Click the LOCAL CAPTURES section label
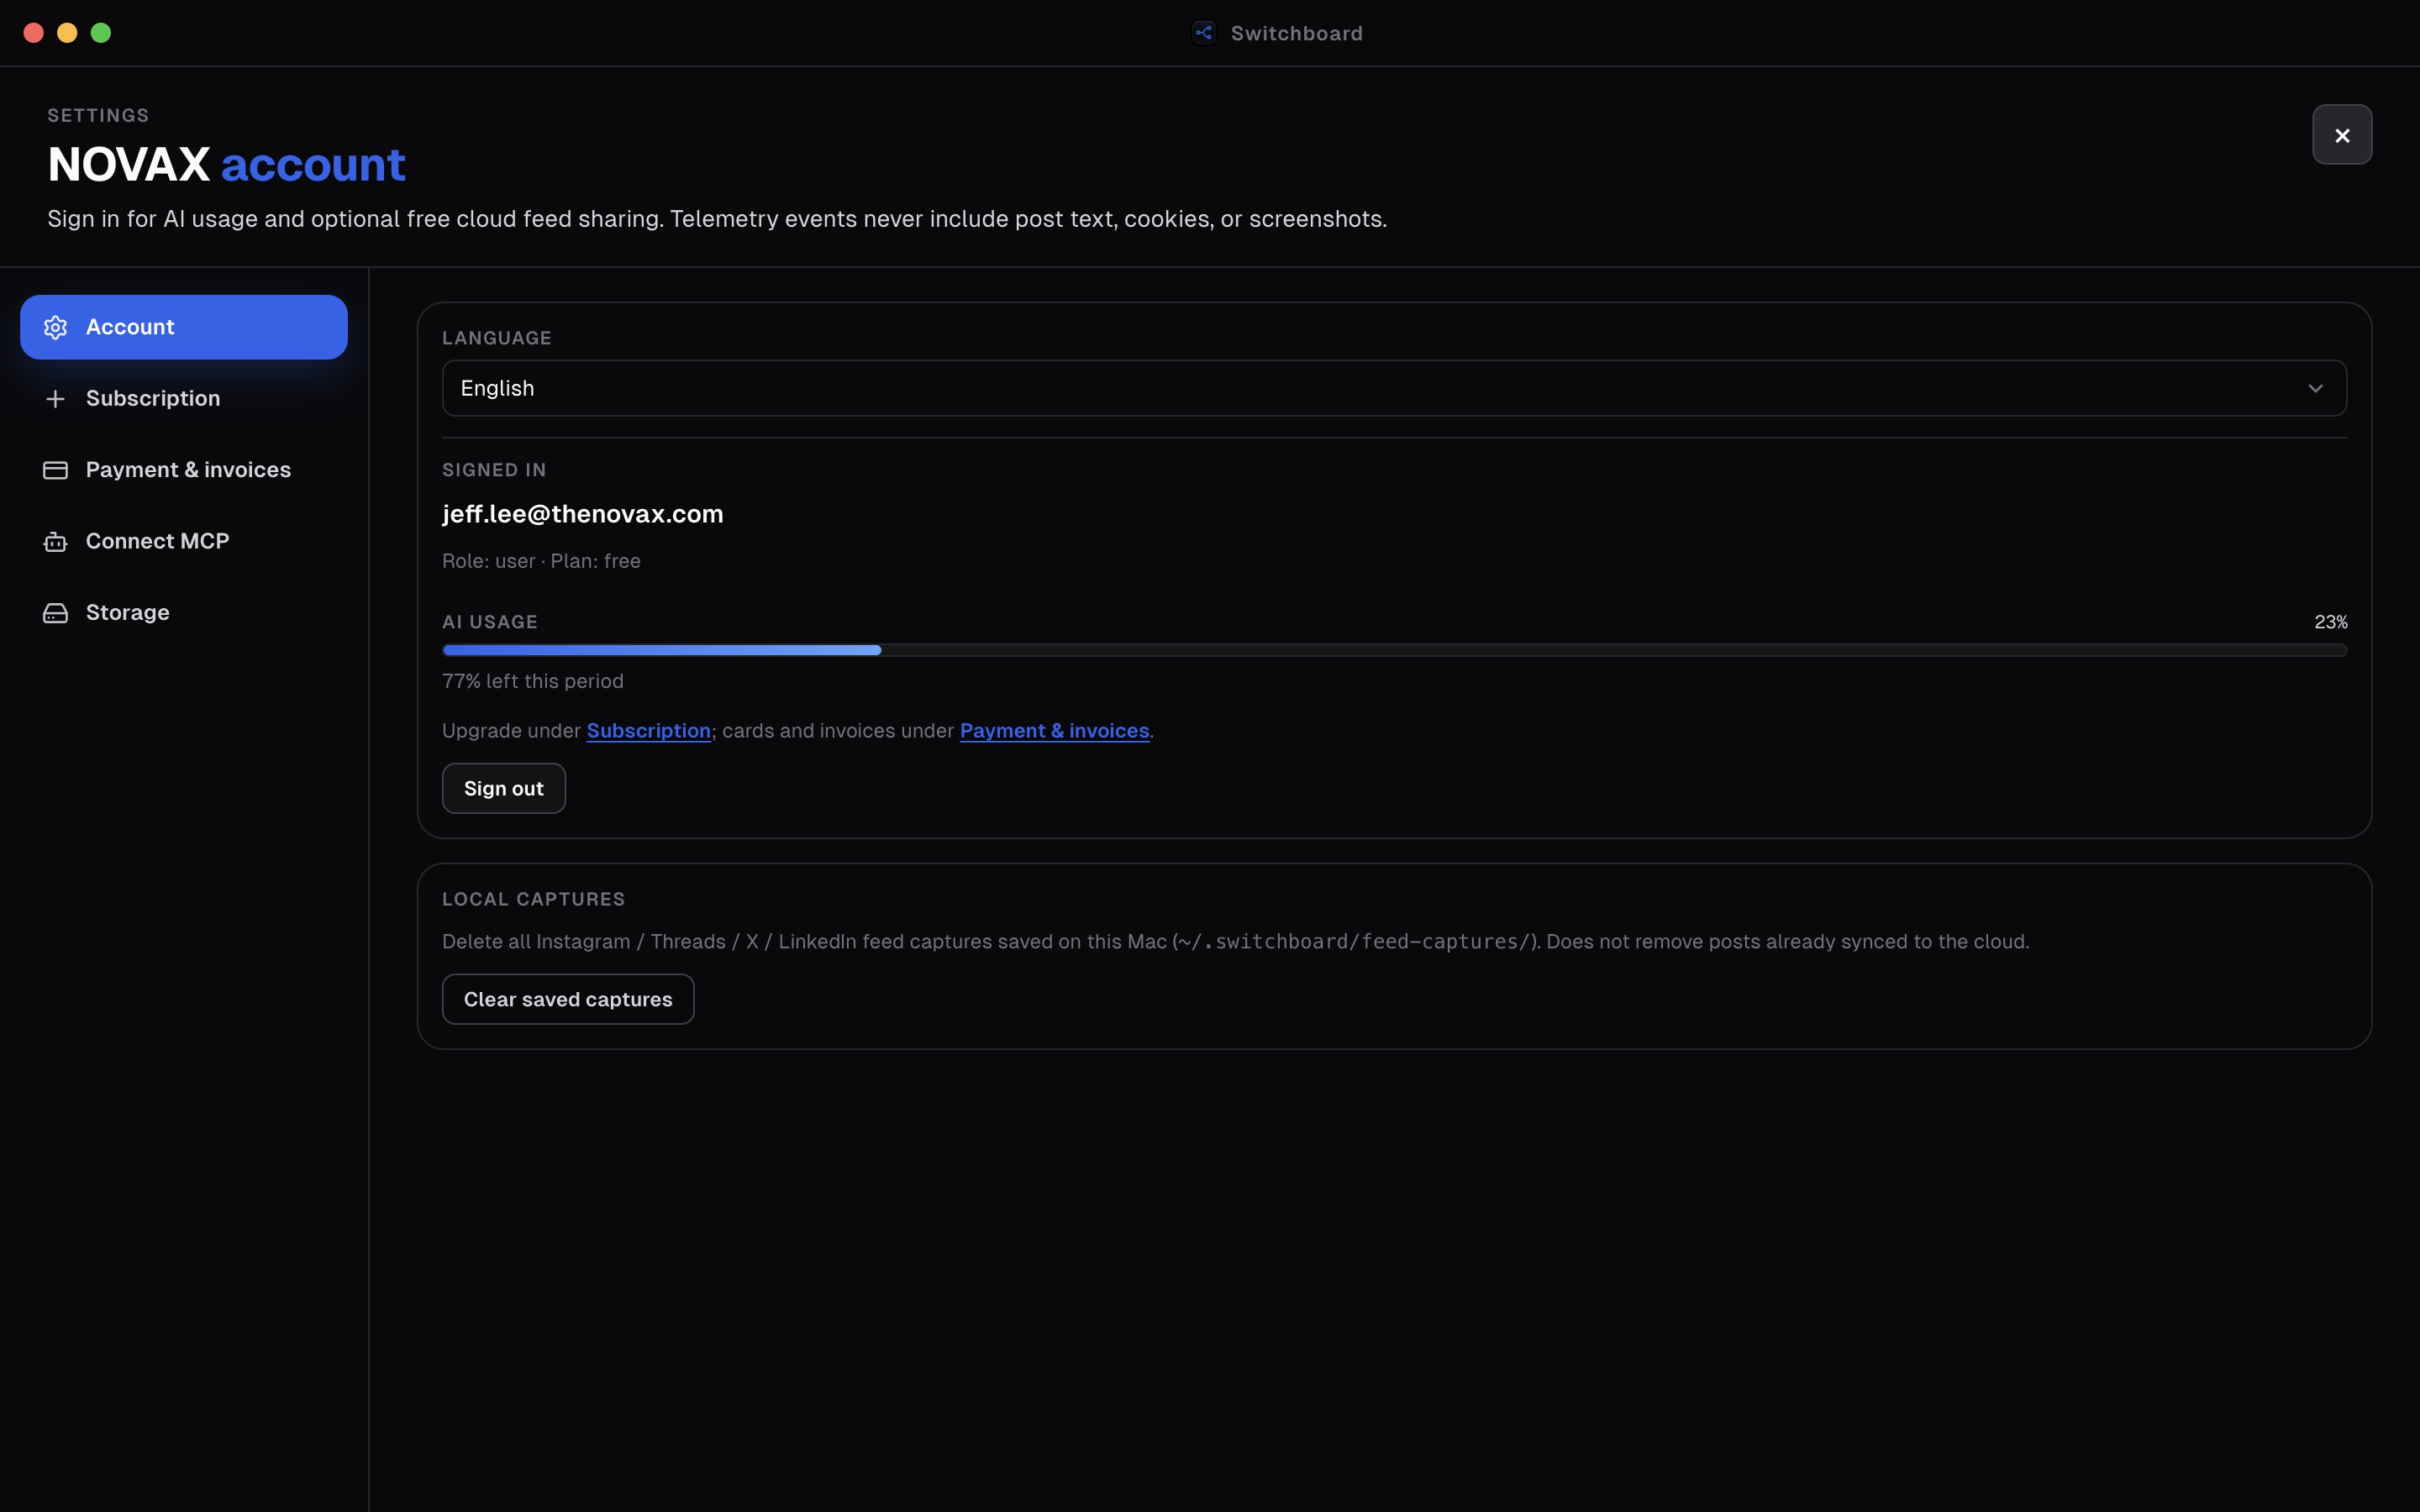Screen dimensions: 2420x1512 click(534, 899)
